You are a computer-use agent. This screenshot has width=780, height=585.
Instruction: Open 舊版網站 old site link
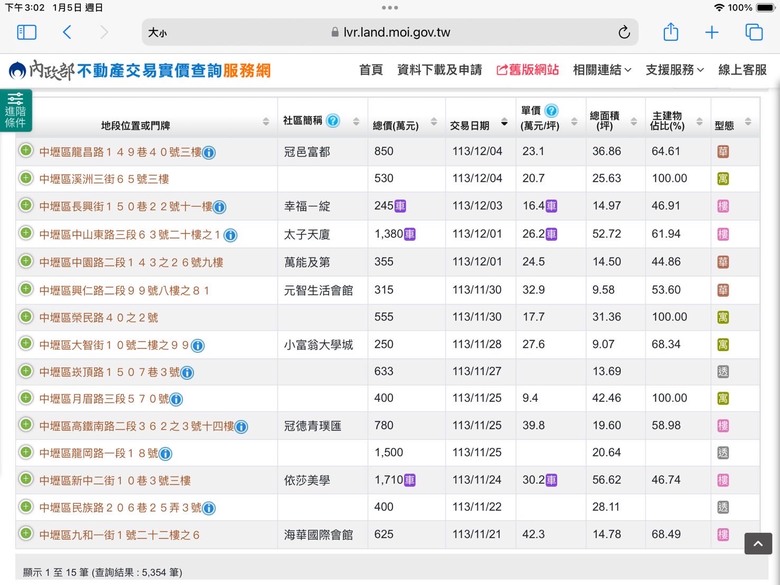[x=527, y=70]
